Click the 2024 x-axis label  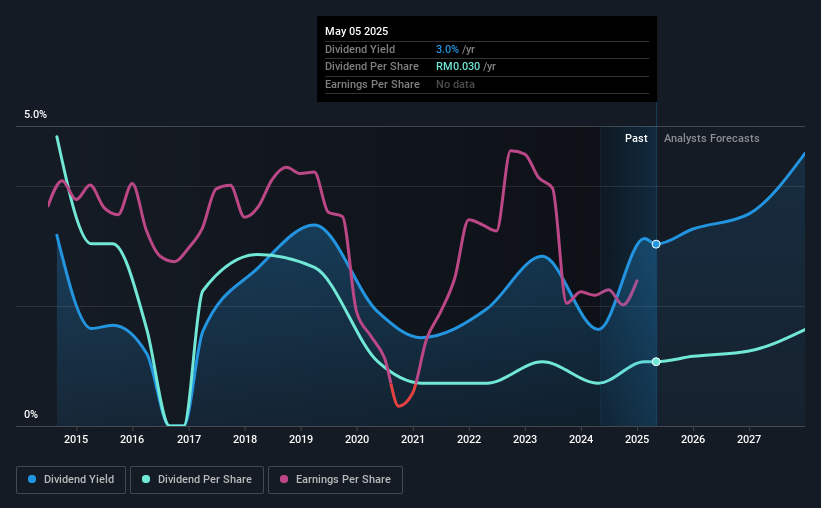(581, 439)
